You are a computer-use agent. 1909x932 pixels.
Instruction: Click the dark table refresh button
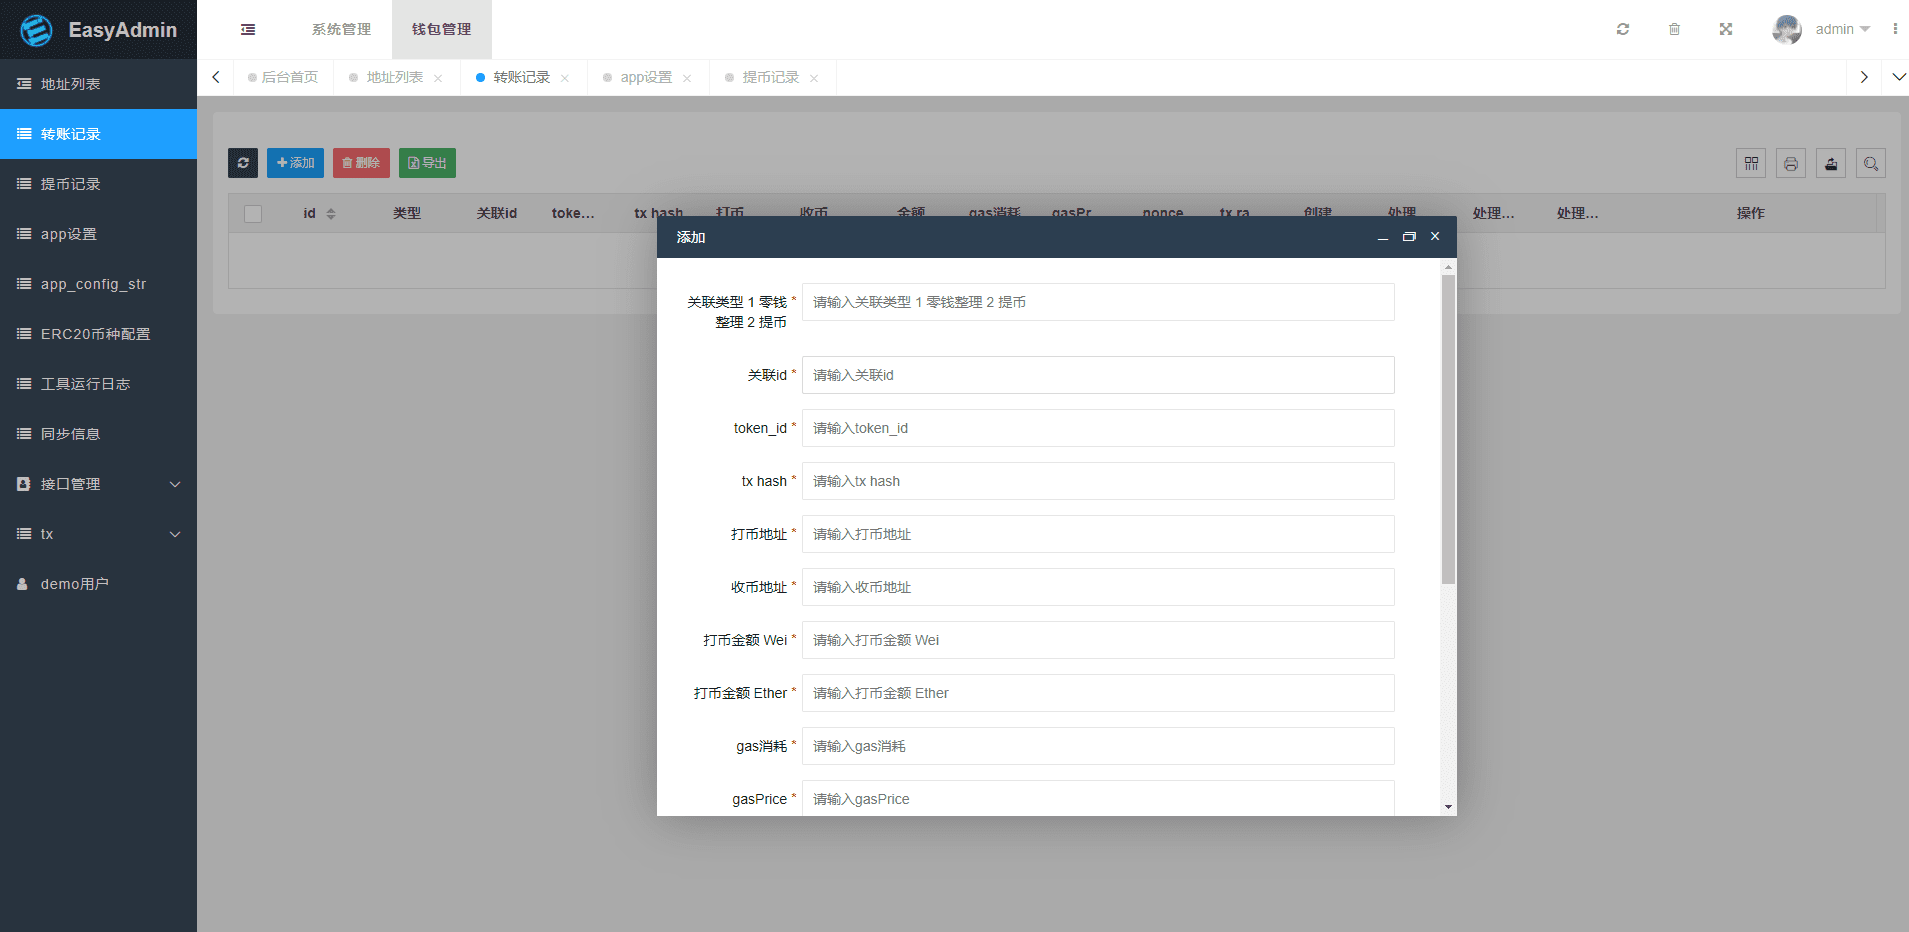(x=243, y=163)
